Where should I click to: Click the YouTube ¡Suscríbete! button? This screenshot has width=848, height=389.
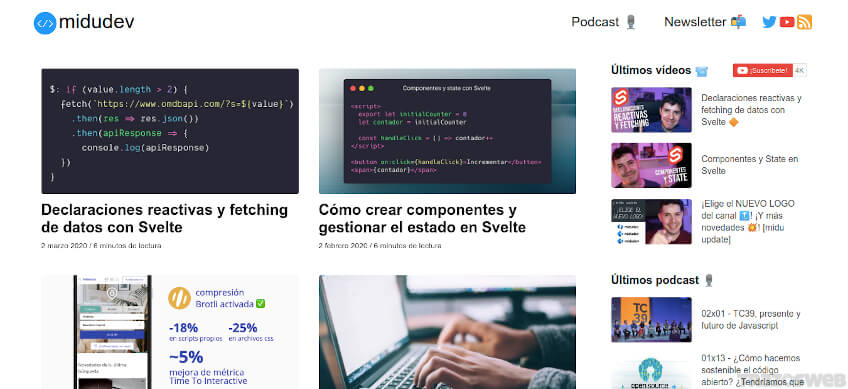(763, 70)
